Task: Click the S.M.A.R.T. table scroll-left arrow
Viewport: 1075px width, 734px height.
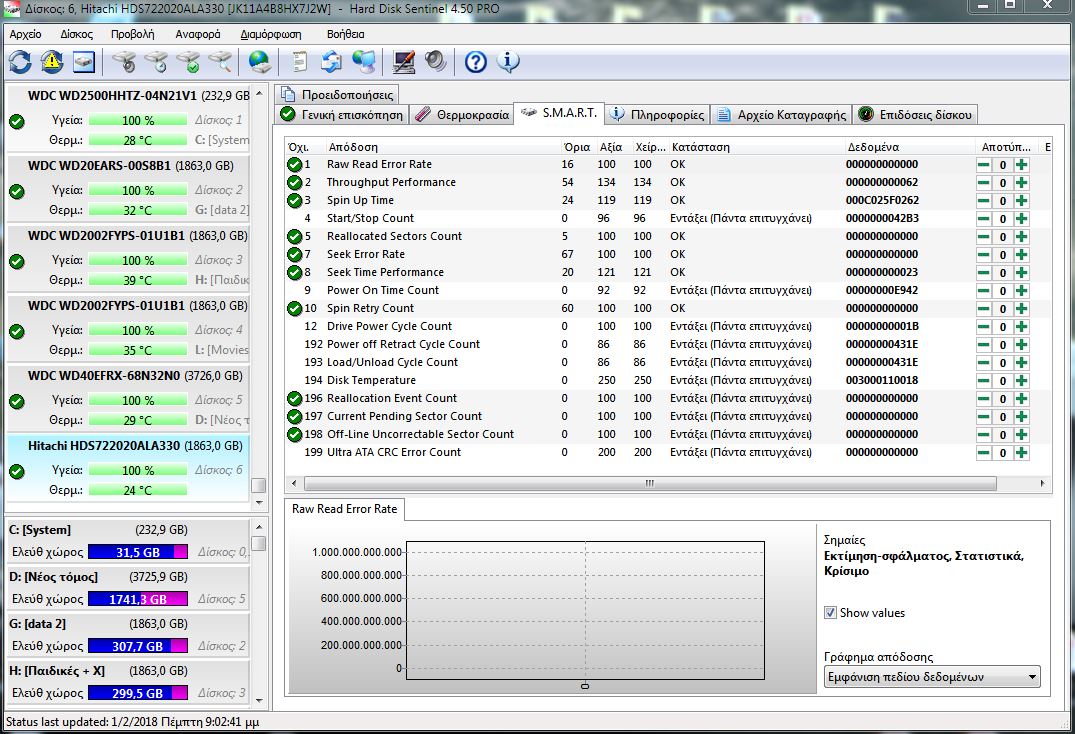Action: (x=294, y=484)
